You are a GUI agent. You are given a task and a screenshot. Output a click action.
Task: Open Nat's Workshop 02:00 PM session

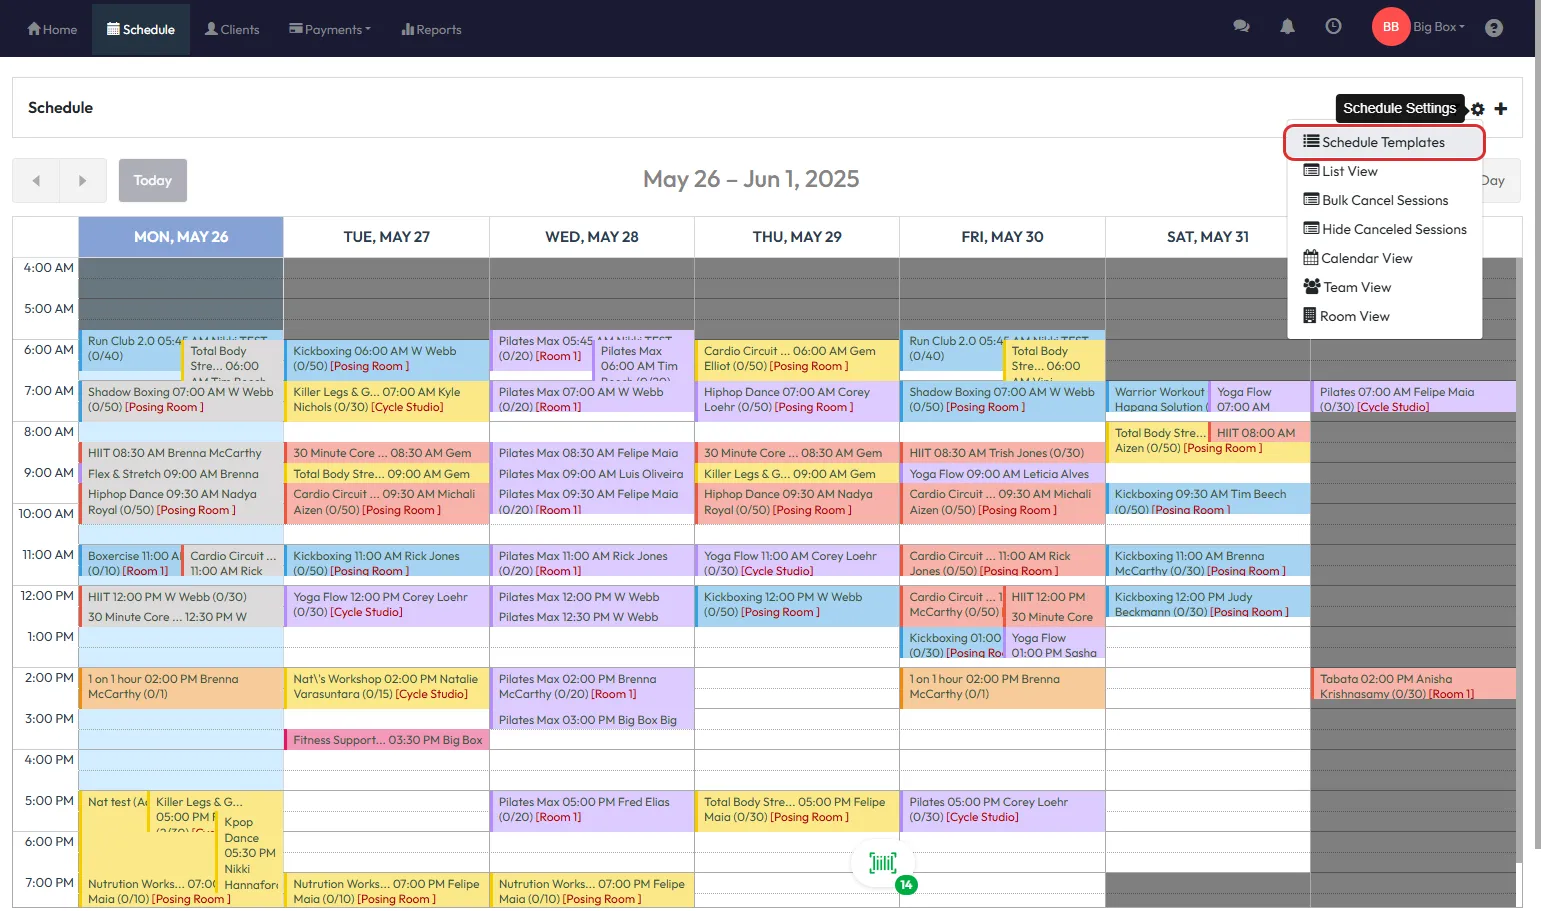386,685
